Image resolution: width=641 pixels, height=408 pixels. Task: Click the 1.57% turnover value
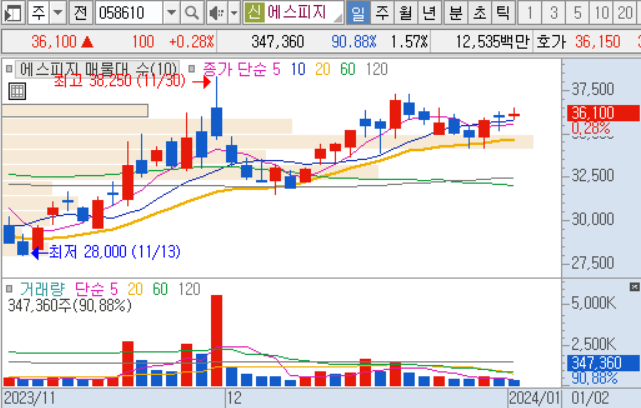(409, 42)
